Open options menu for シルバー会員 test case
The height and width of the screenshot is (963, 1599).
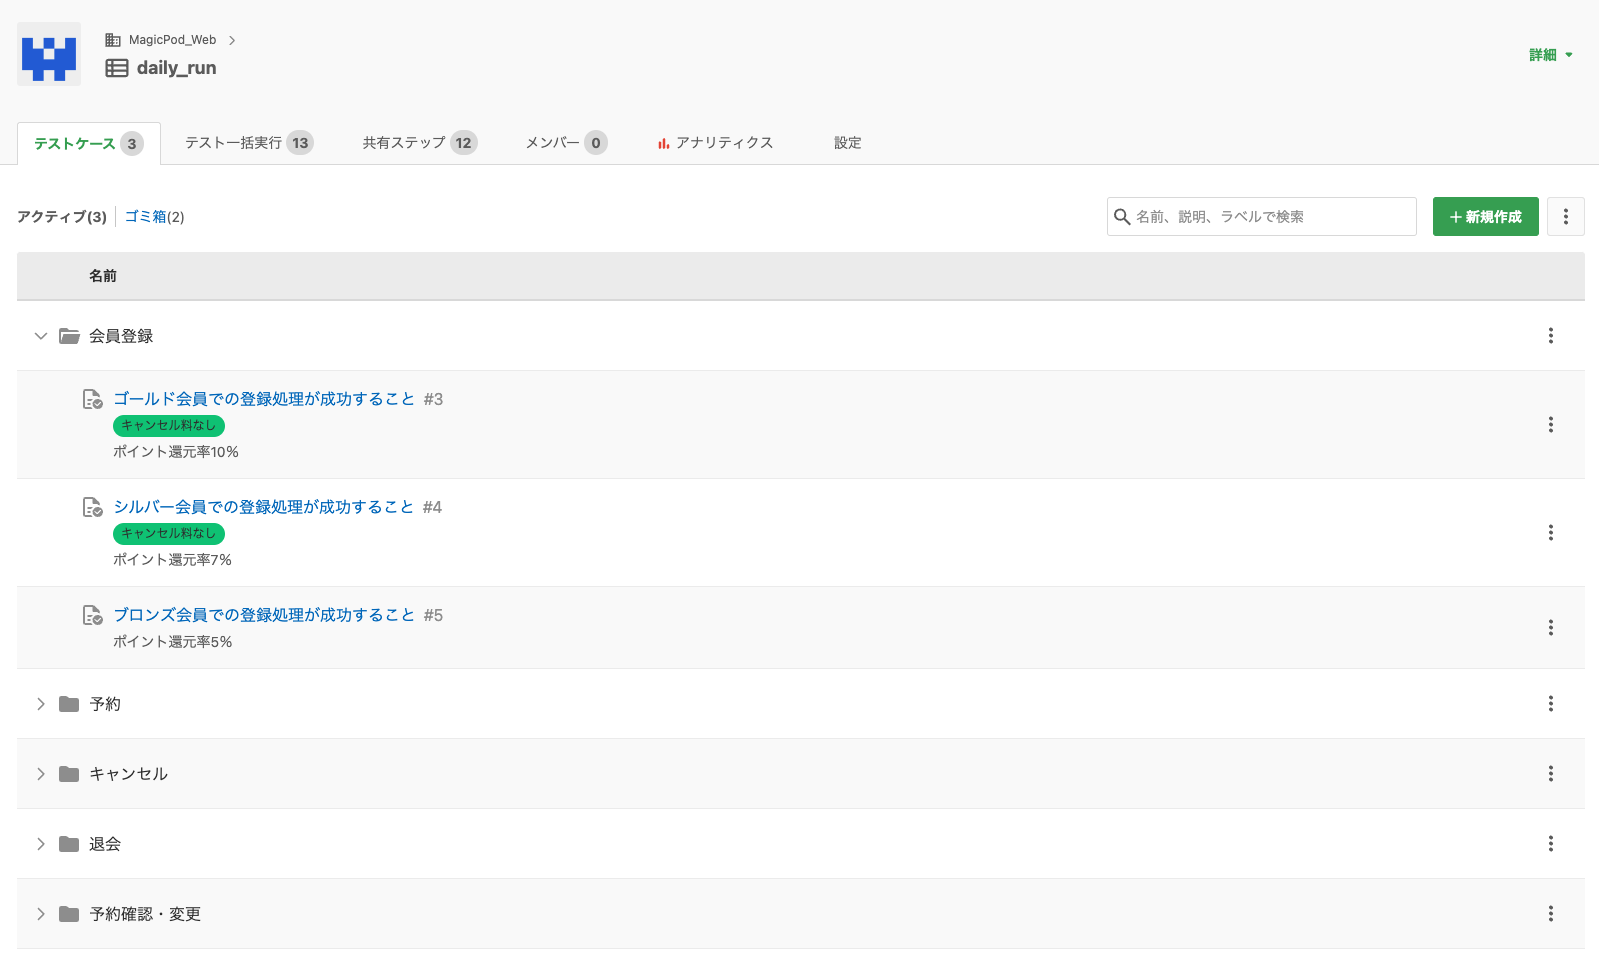[1550, 533]
